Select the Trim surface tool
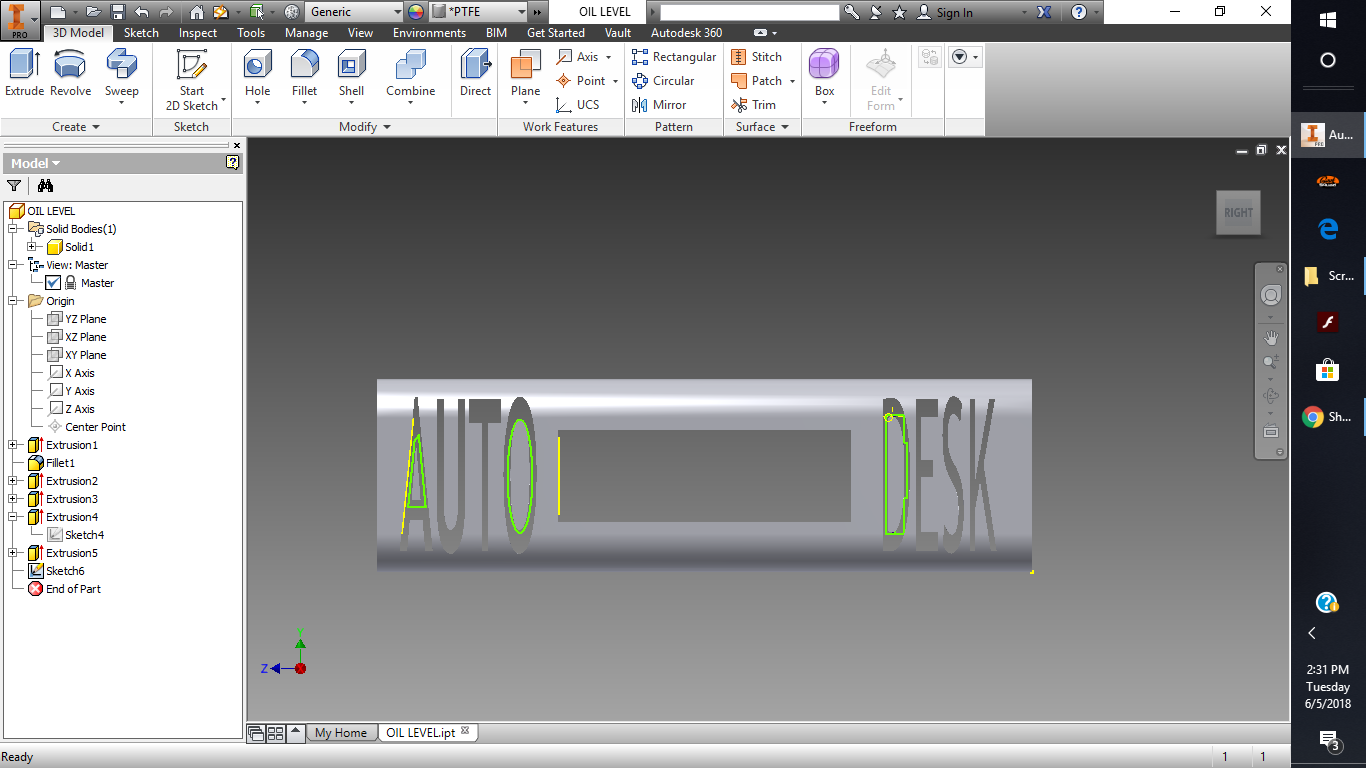The image size is (1366, 768). [x=754, y=105]
